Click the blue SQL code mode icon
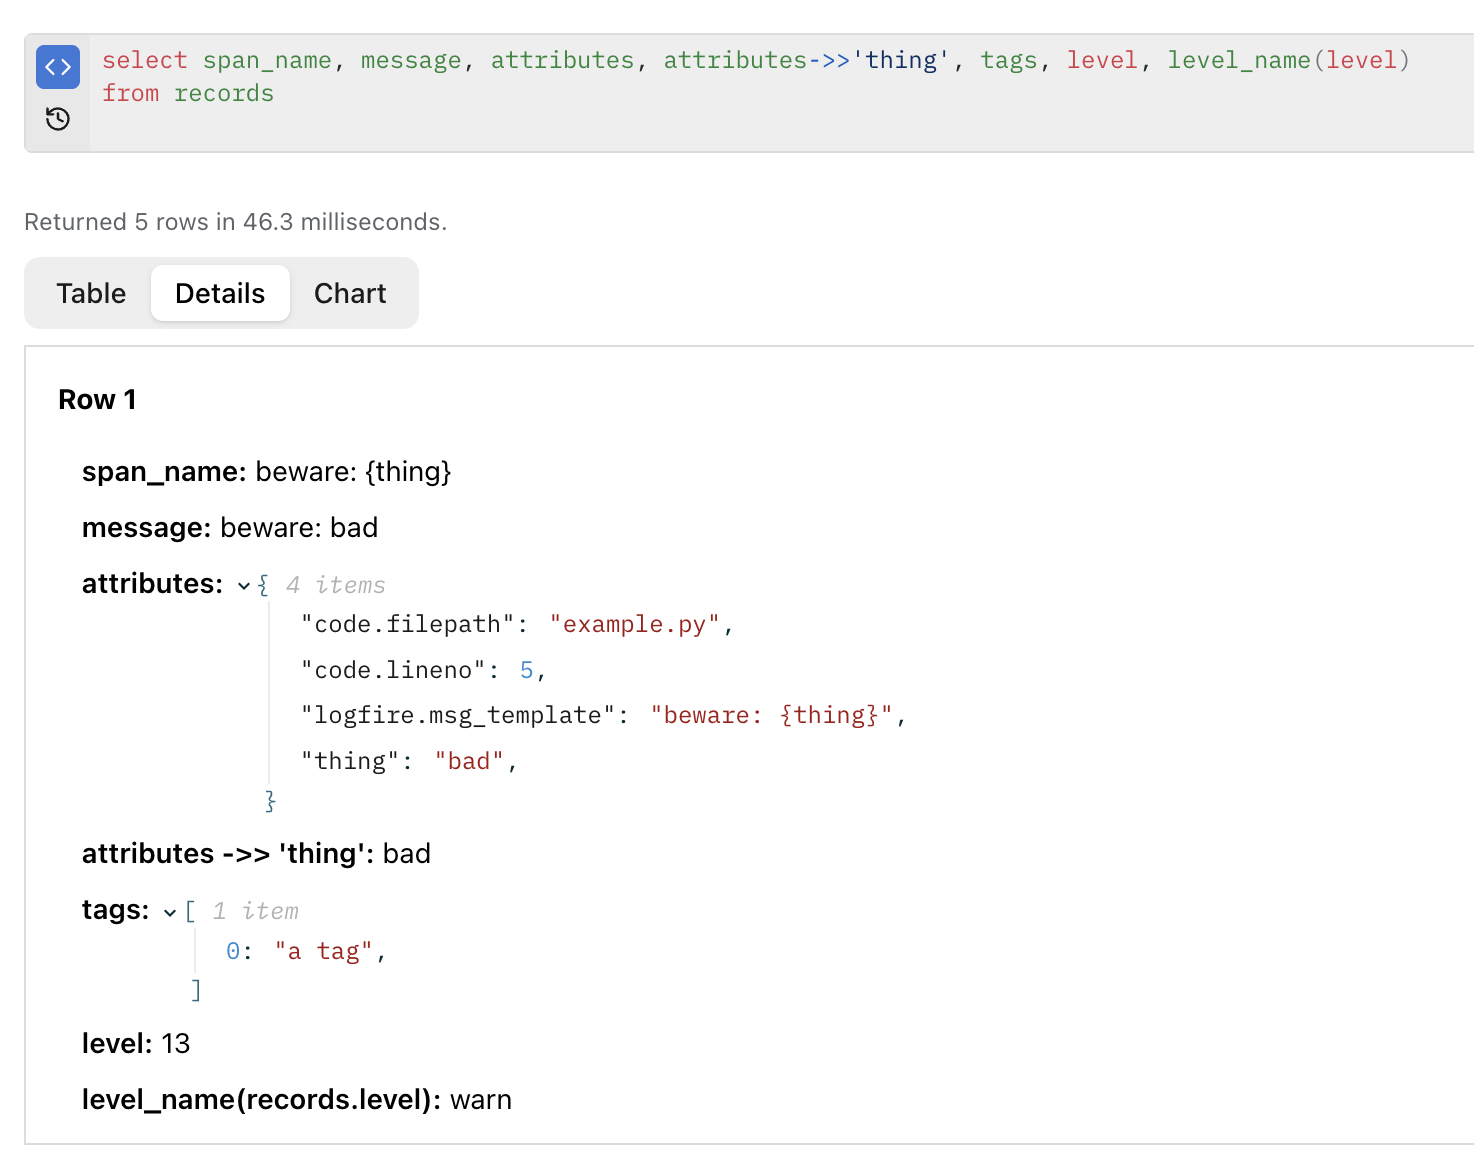This screenshot has width=1474, height=1172. tap(58, 67)
